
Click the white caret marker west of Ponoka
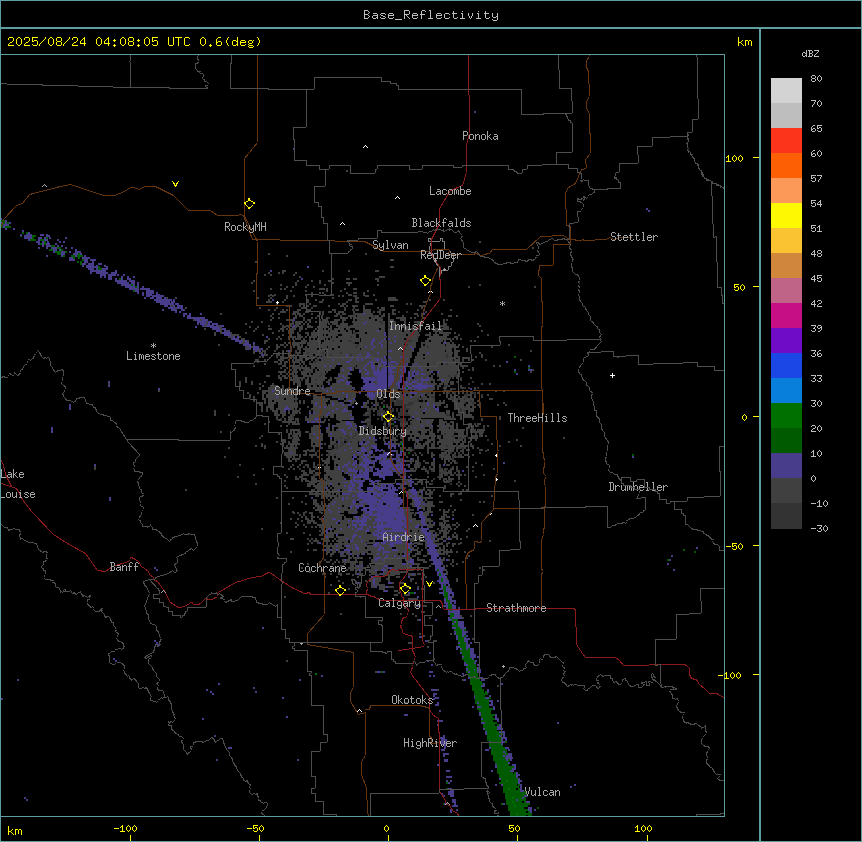coord(366,147)
